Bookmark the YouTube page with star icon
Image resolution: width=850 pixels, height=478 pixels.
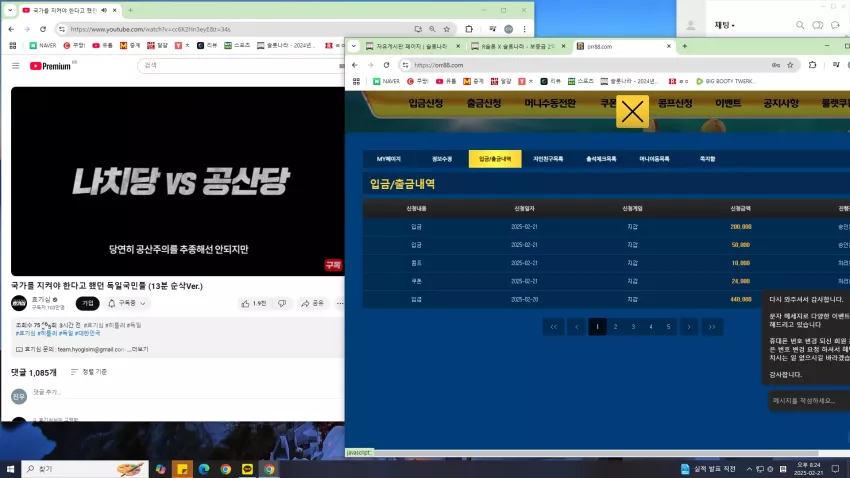coord(447,29)
